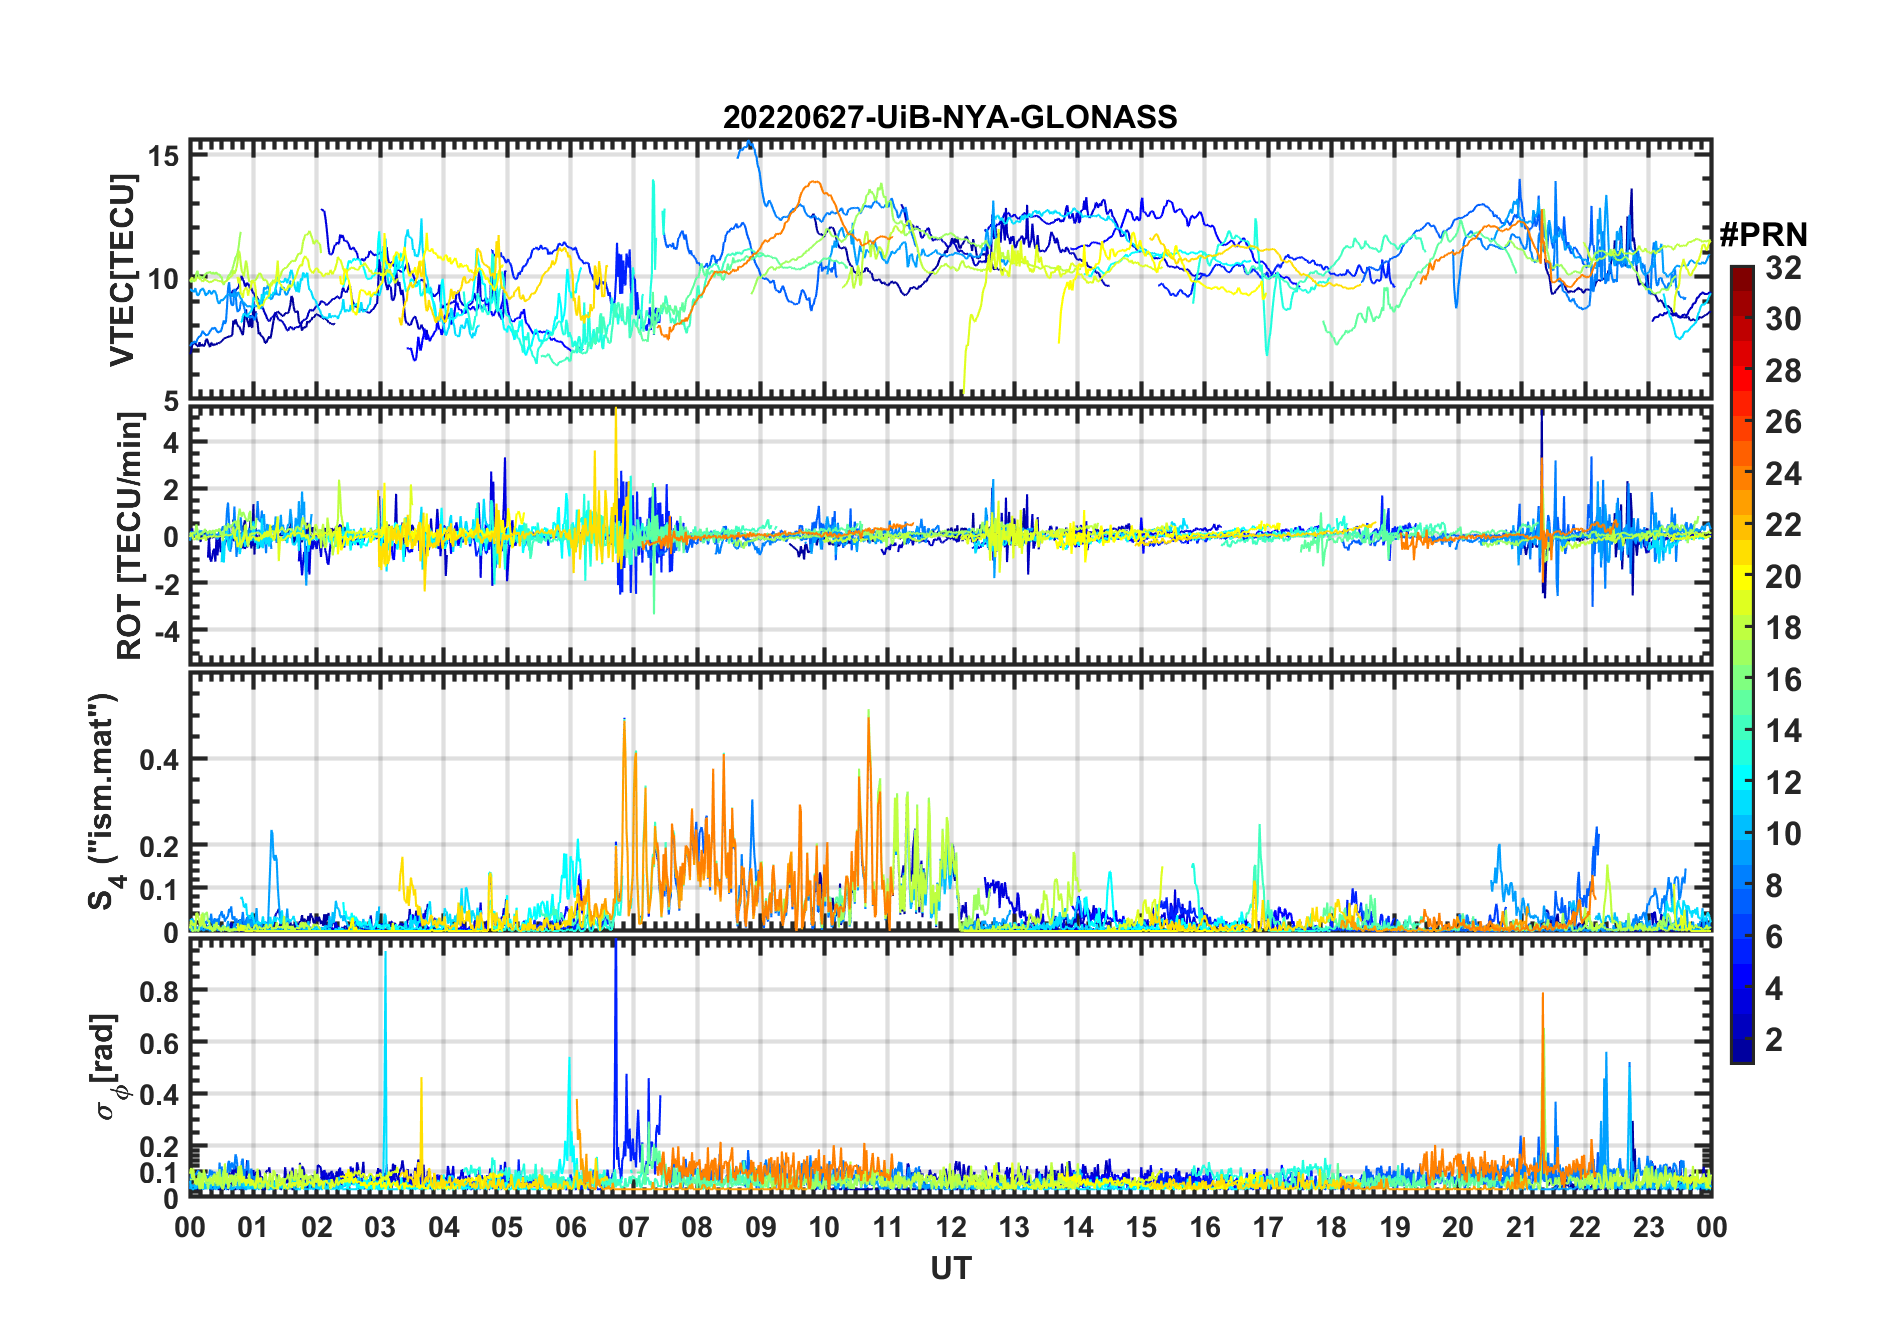
Task: Select x-axis hour label "05"
Action: coord(507,1227)
